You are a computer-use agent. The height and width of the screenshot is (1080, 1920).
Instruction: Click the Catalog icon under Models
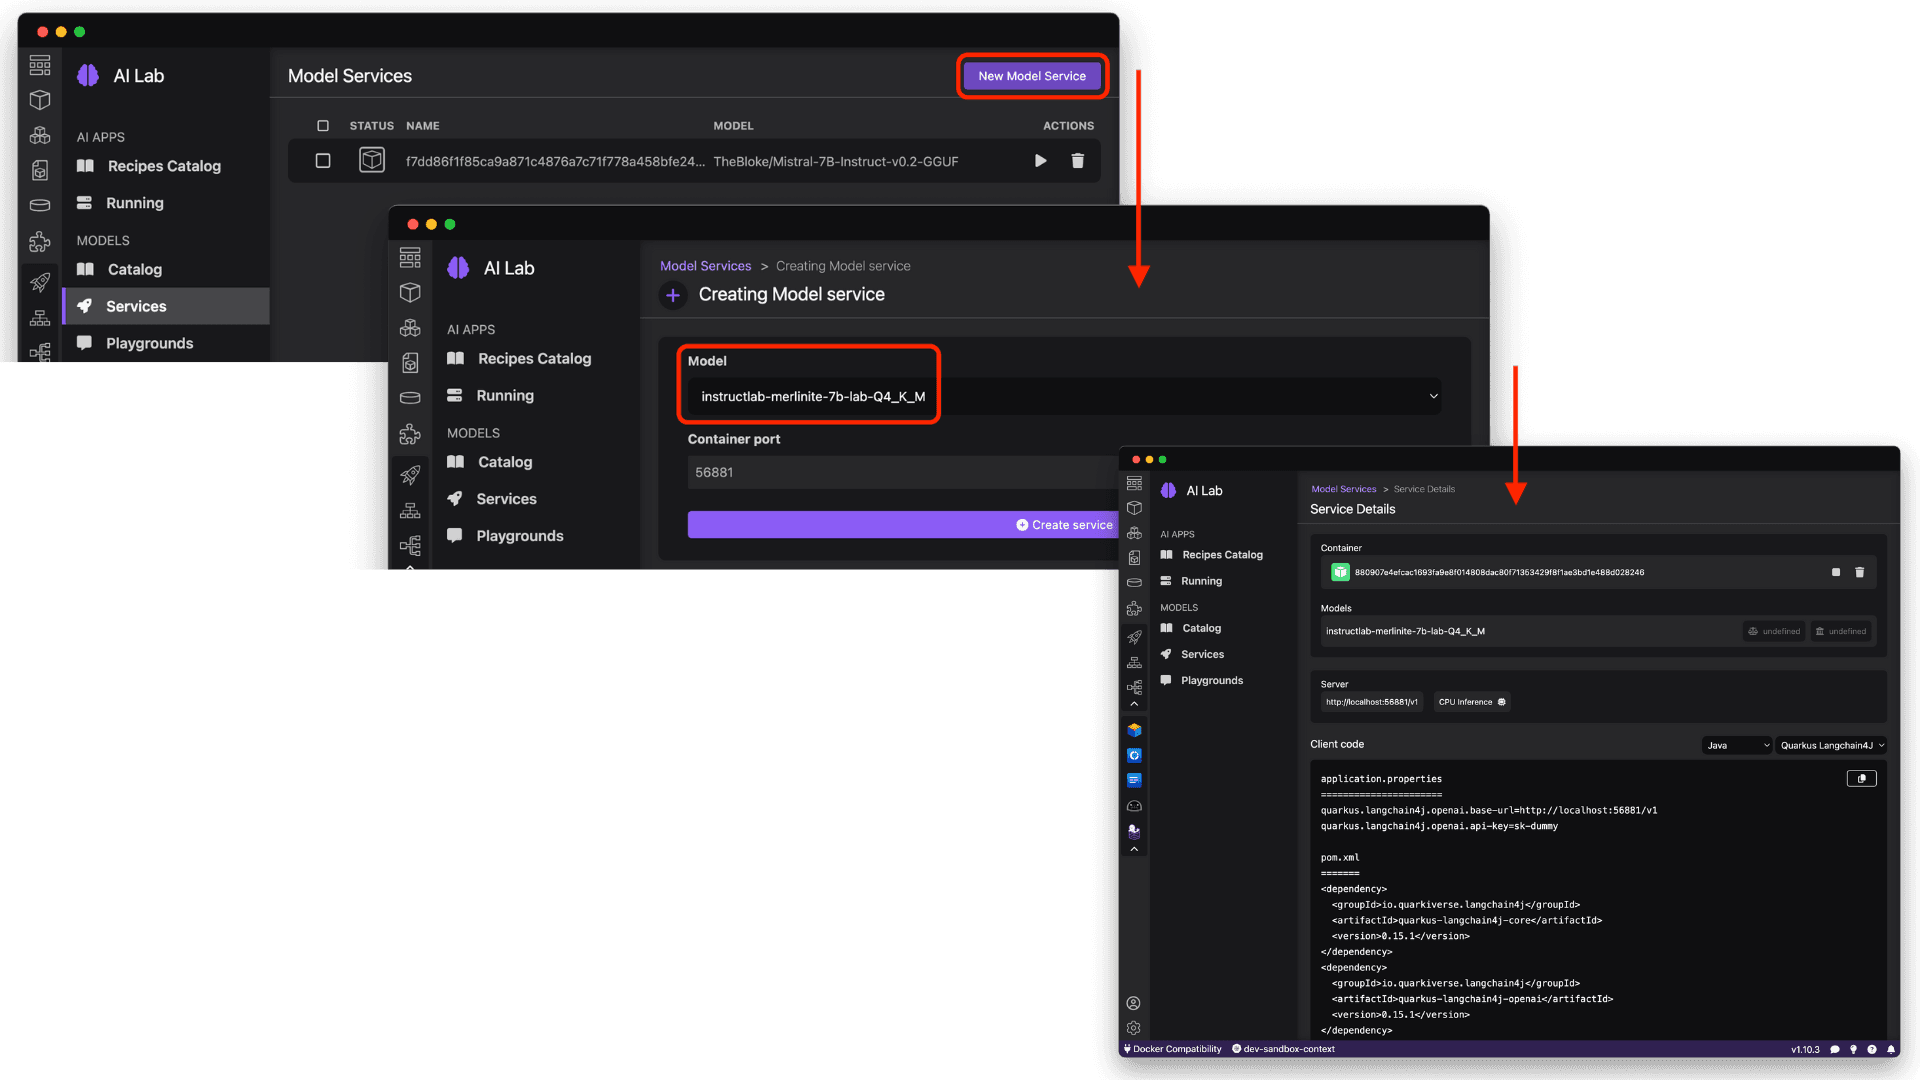pos(133,269)
